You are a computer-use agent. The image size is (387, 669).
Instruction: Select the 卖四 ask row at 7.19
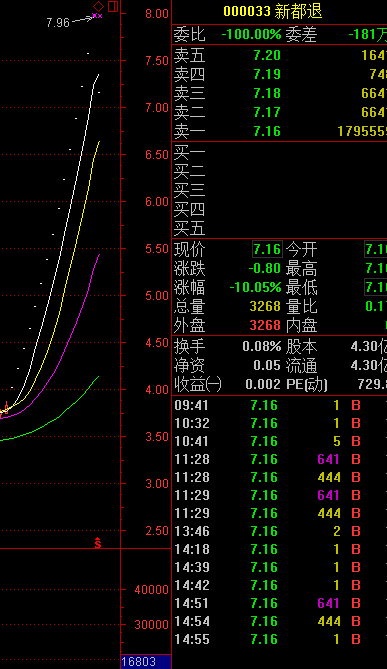(279, 74)
